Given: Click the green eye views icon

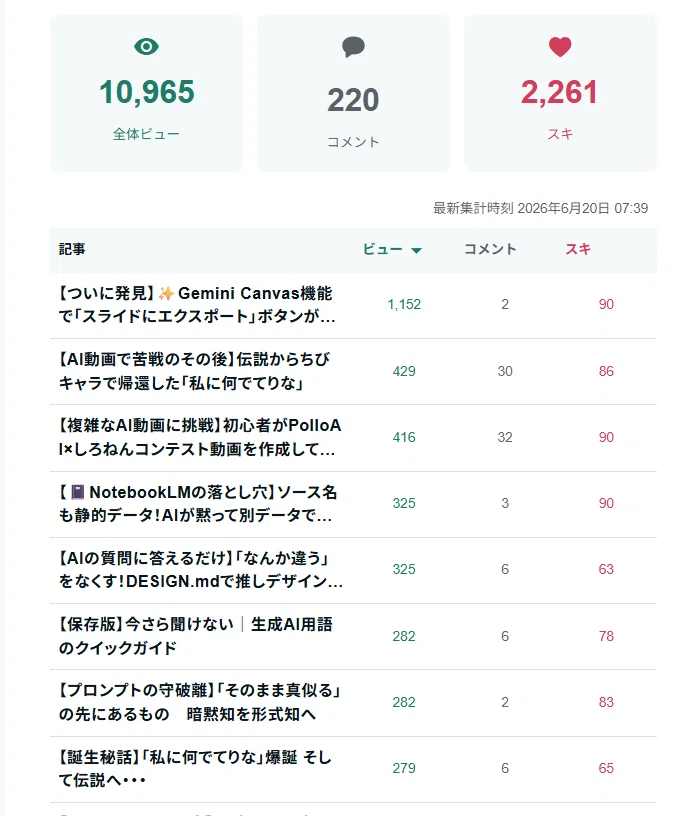Looking at the screenshot, I should pos(146,47).
